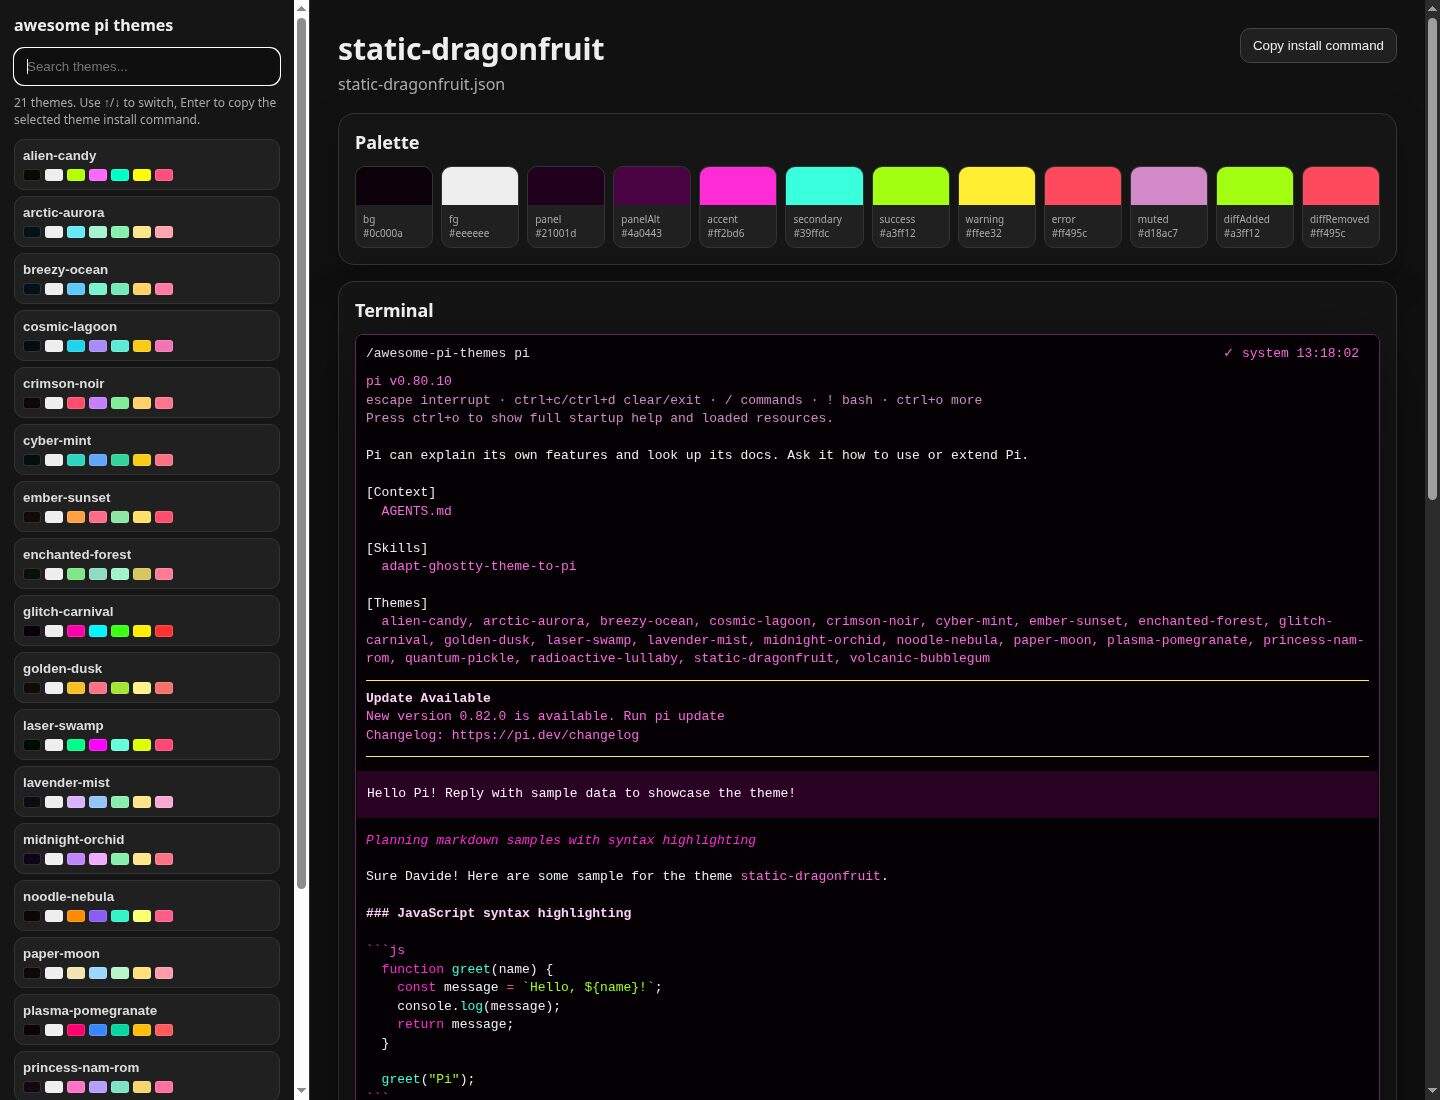This screenshot has height=1100, width=1440.
Task: Click the sidebar scrollbar down arrow
Action: tap(302, 1090)
